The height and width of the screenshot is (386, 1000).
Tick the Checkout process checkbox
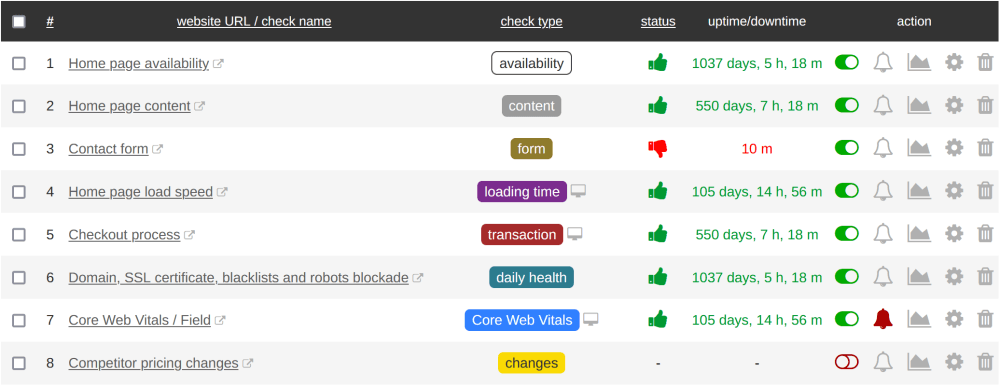(x=19, y=234)
